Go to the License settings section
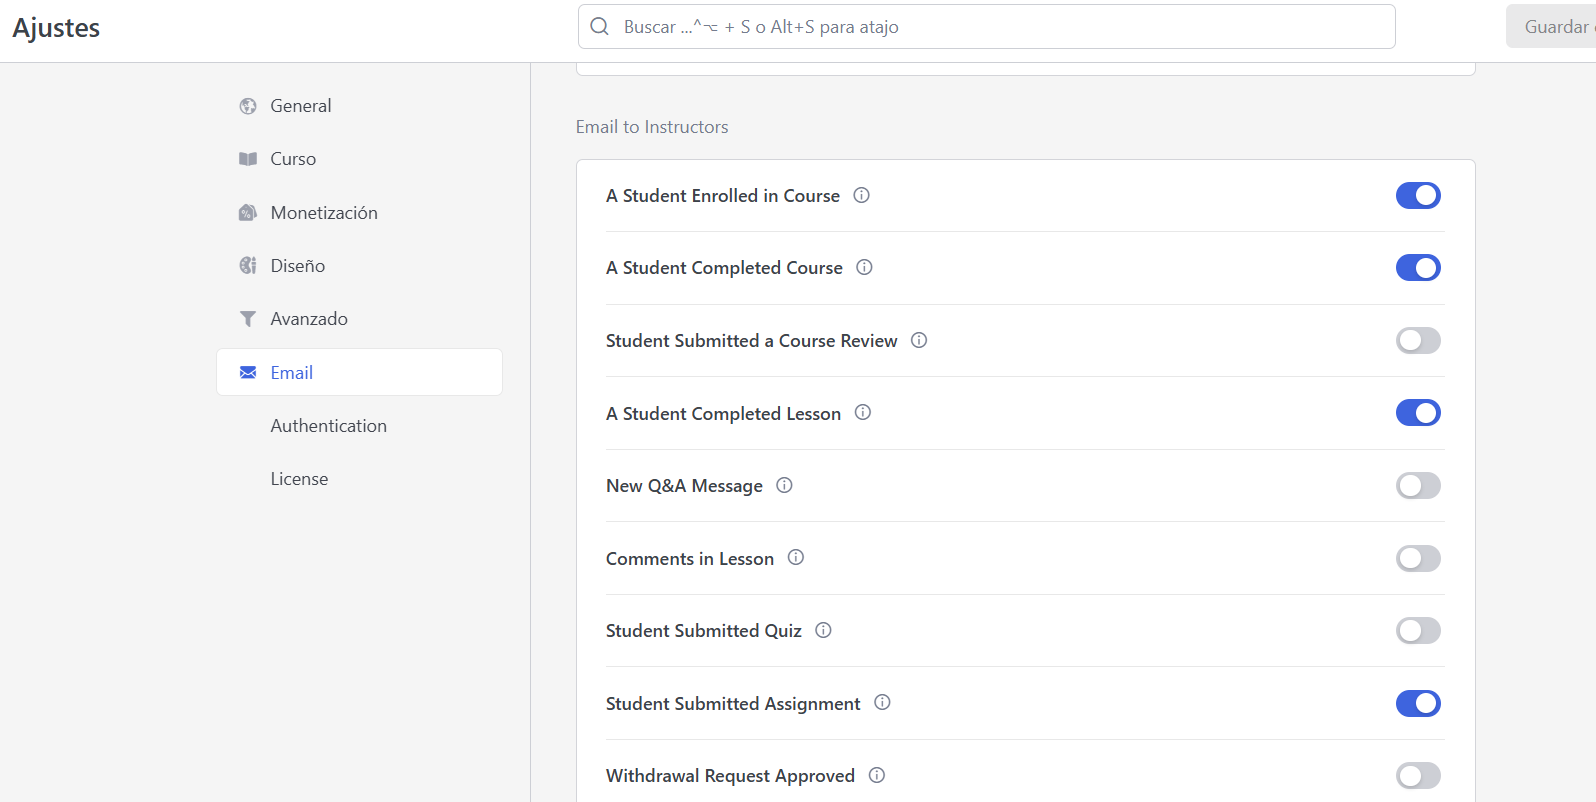This screenshot has height=802, width=1596. pos(299,479)
